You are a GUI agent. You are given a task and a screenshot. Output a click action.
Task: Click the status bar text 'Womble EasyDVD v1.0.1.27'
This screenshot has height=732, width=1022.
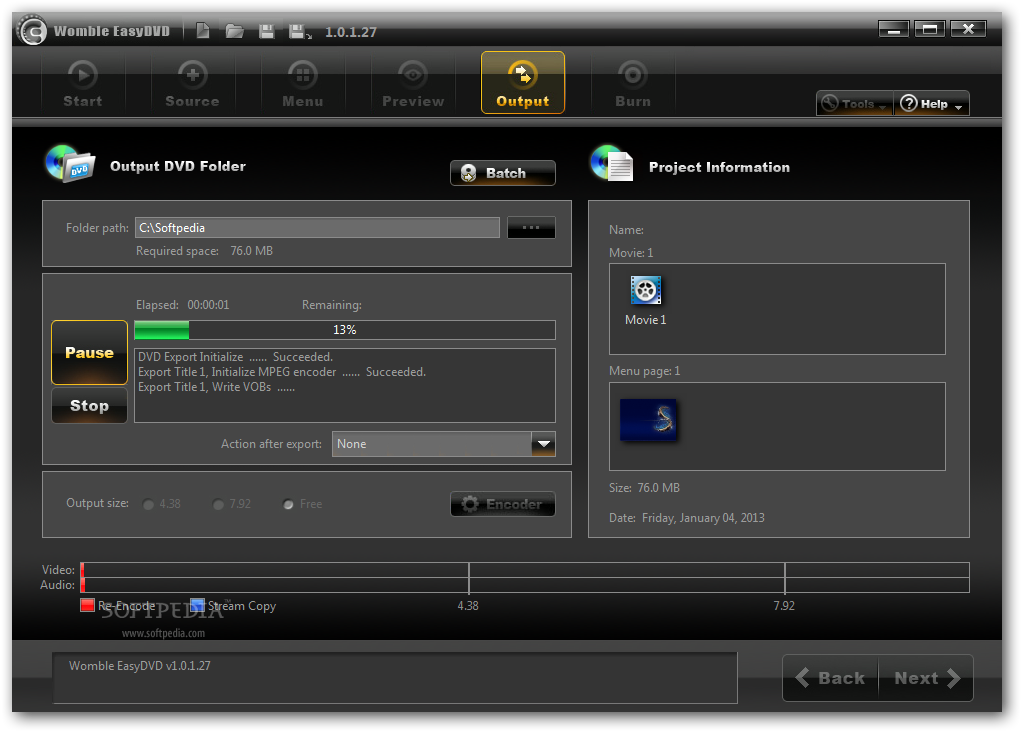click(x=139, y=666)
